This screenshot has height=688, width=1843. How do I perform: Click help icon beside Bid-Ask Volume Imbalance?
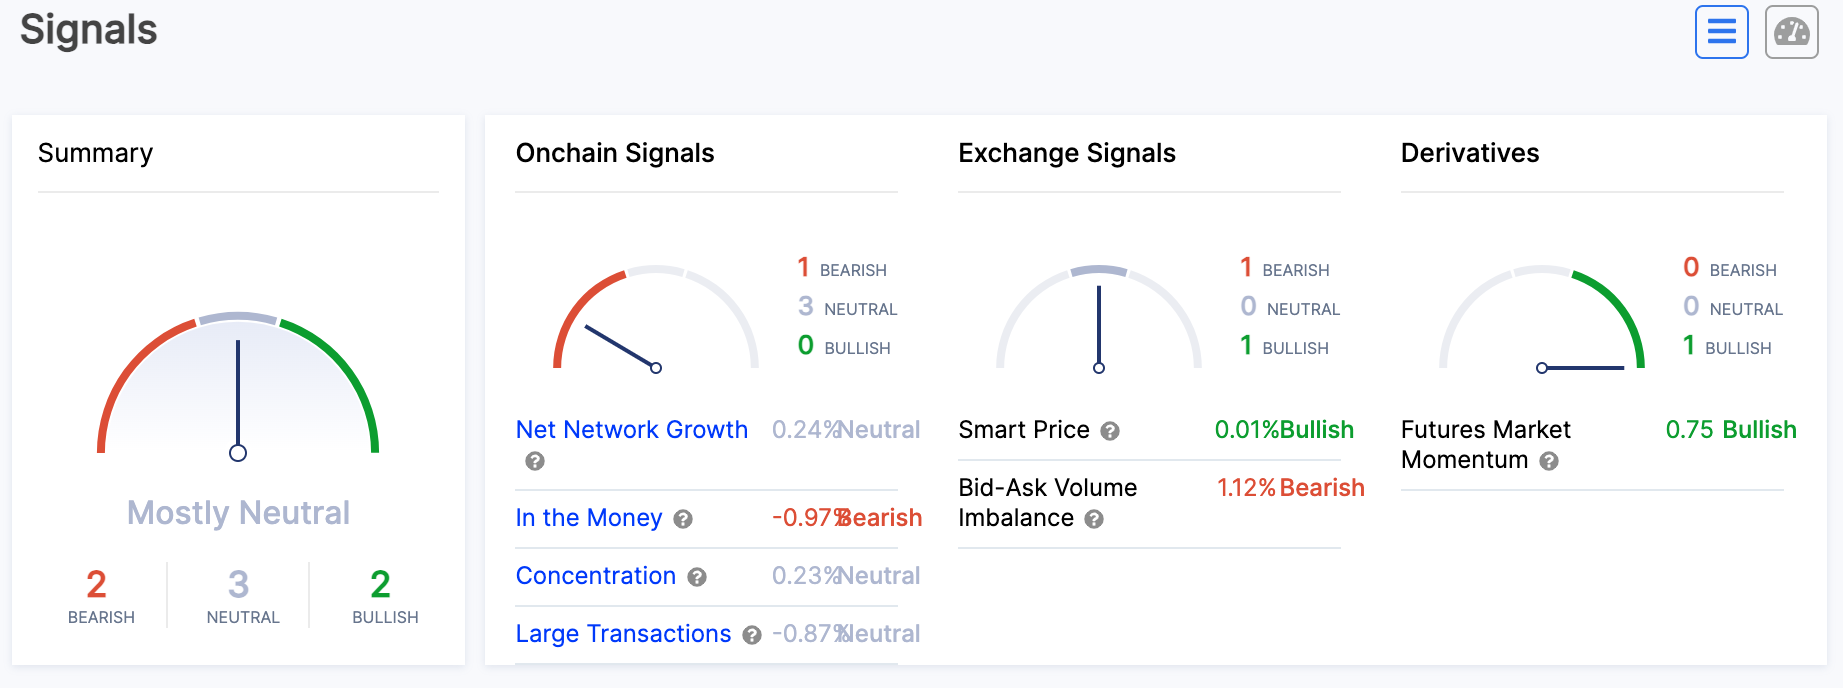coord(1094,519)
